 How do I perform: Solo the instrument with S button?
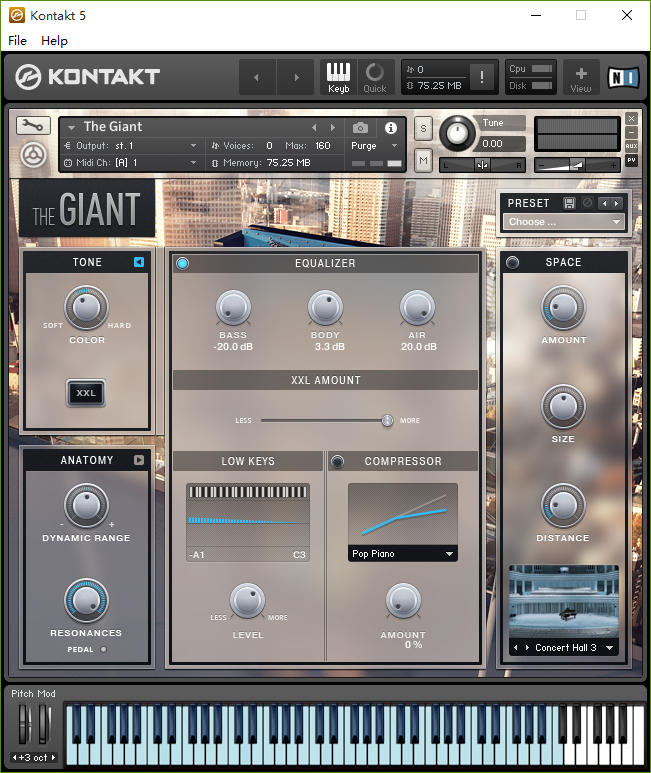click(423, 129)
